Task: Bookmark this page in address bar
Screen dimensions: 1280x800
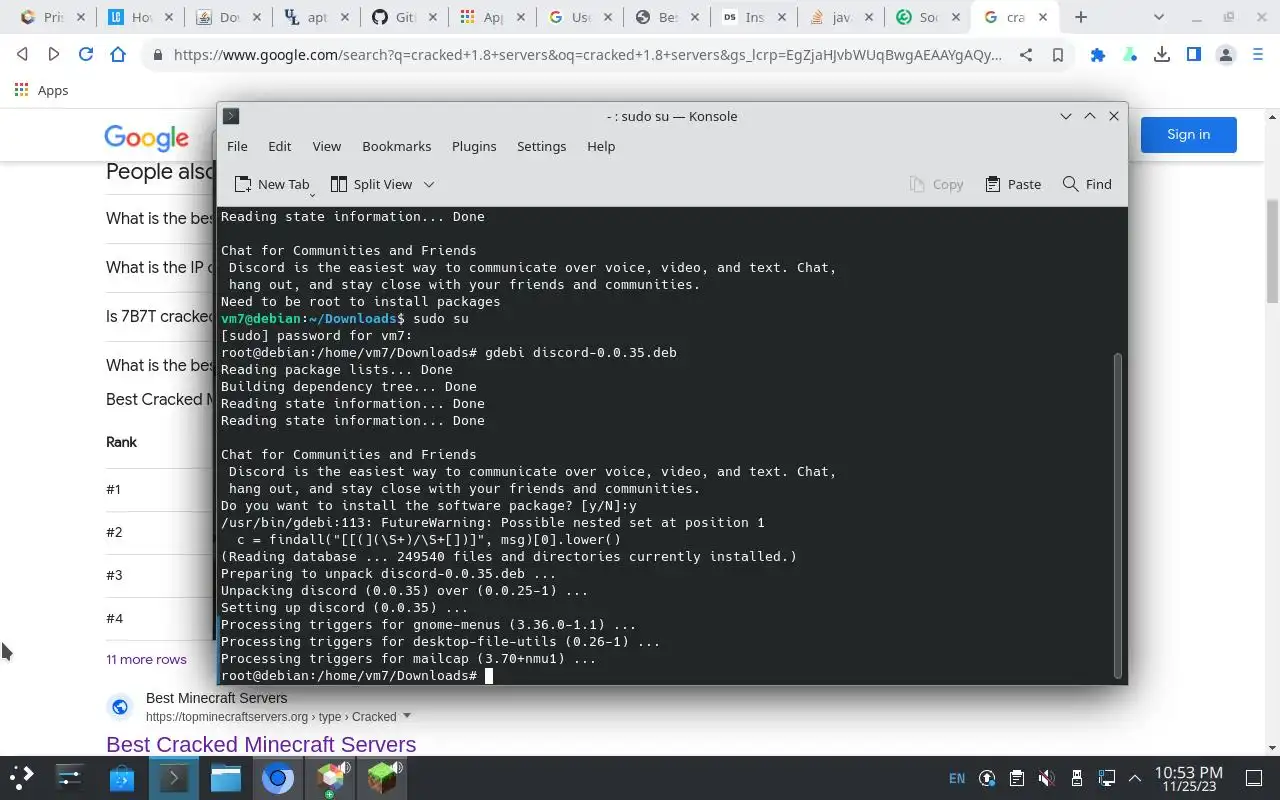Action: (x=1057, y=55)
